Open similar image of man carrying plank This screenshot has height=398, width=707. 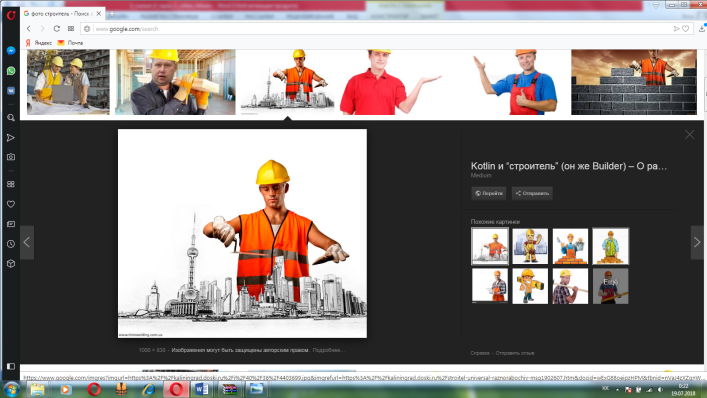click(570, 286)
